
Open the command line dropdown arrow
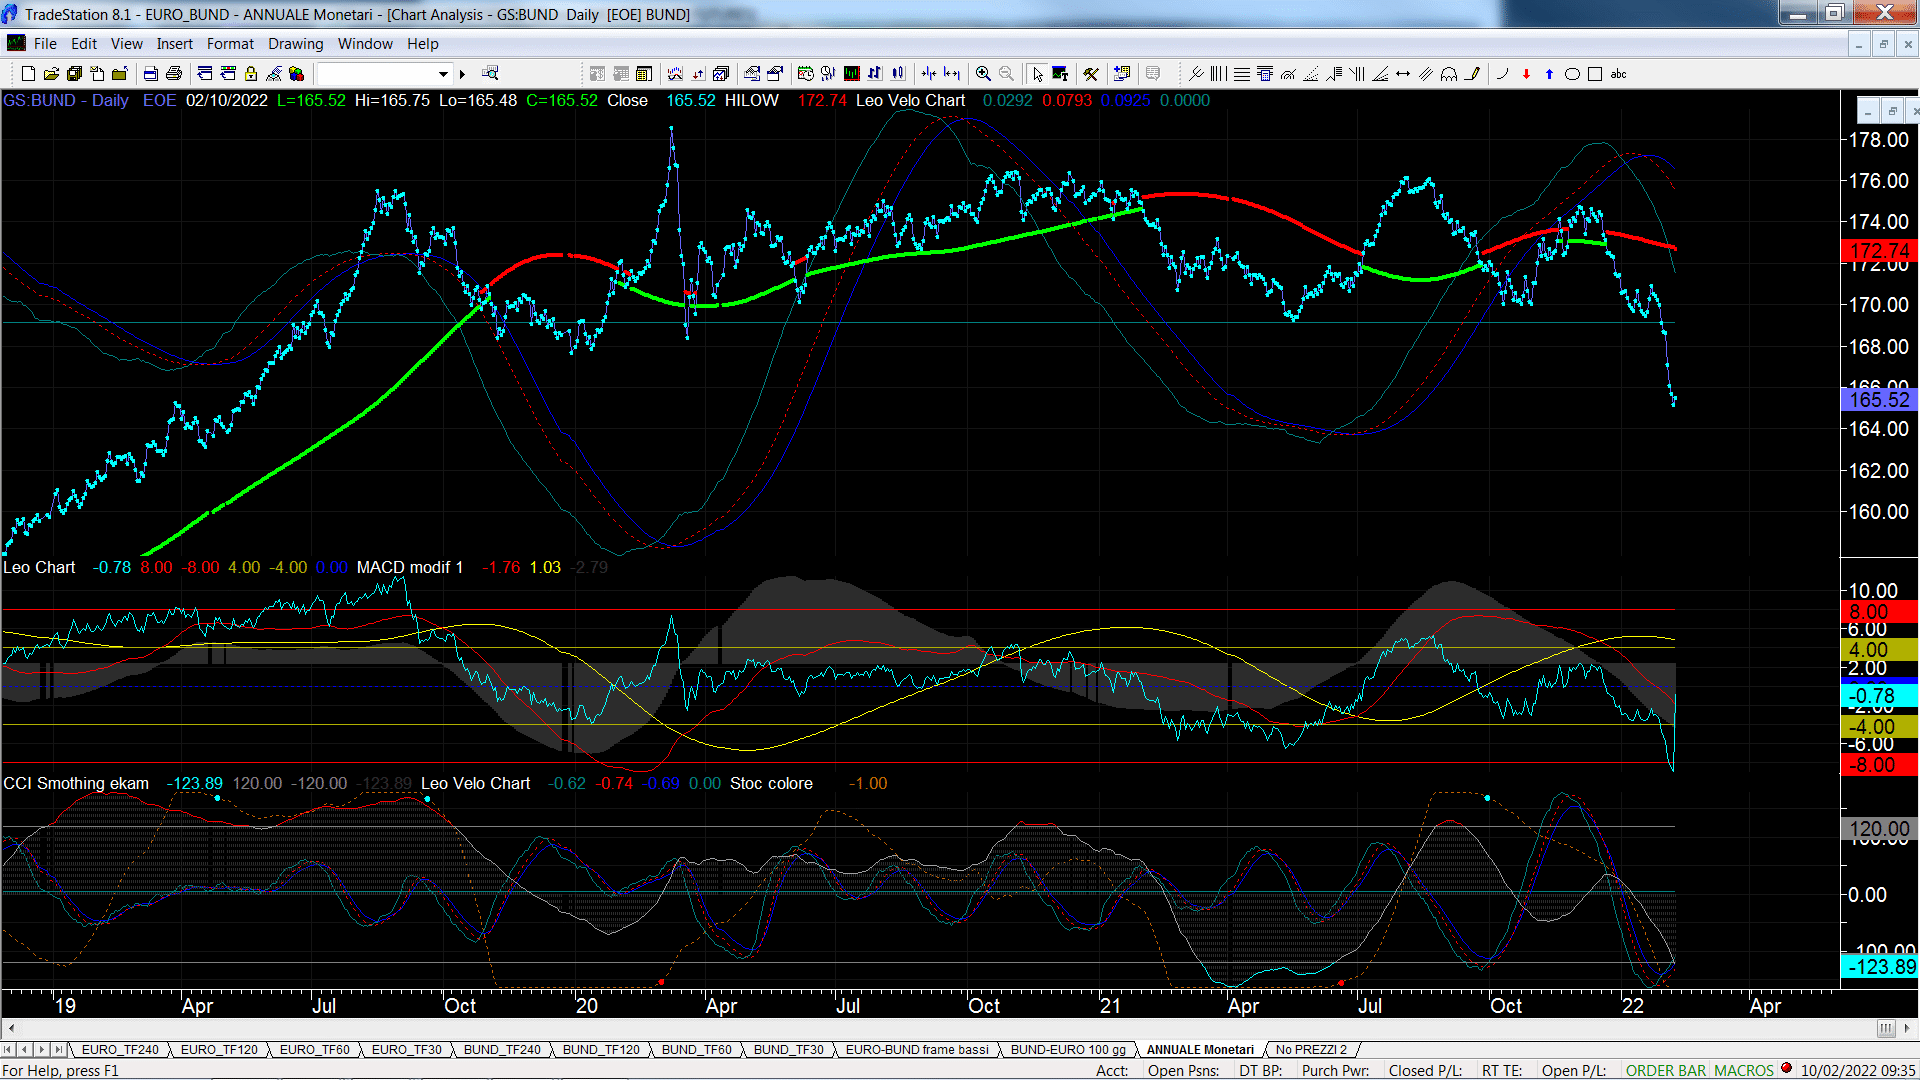tap(443, 74)
